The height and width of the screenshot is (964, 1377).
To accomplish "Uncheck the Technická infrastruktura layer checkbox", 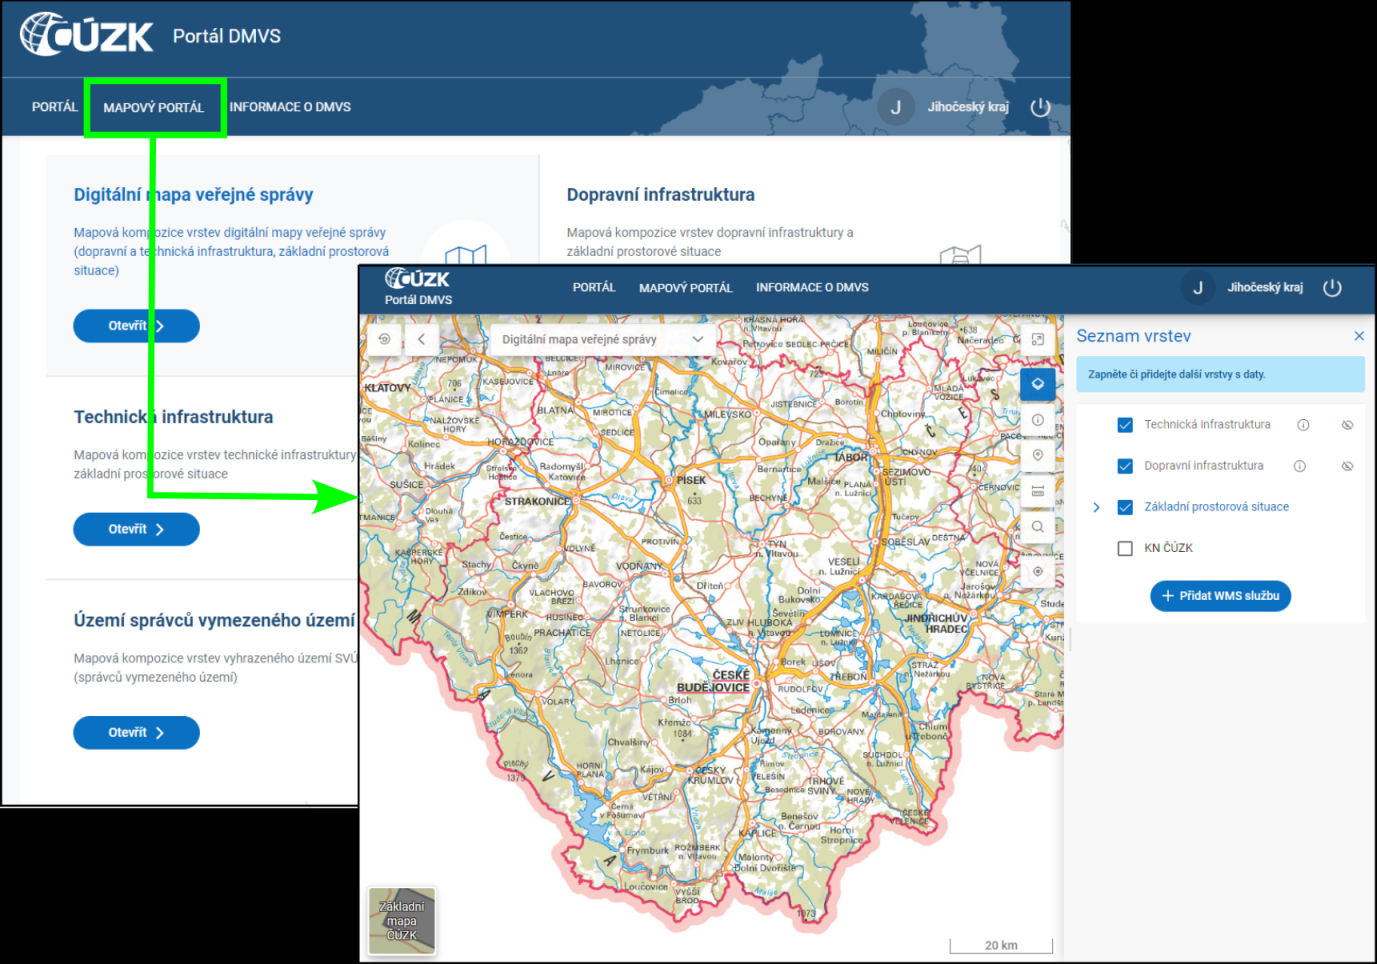I will coord(1125,425).
